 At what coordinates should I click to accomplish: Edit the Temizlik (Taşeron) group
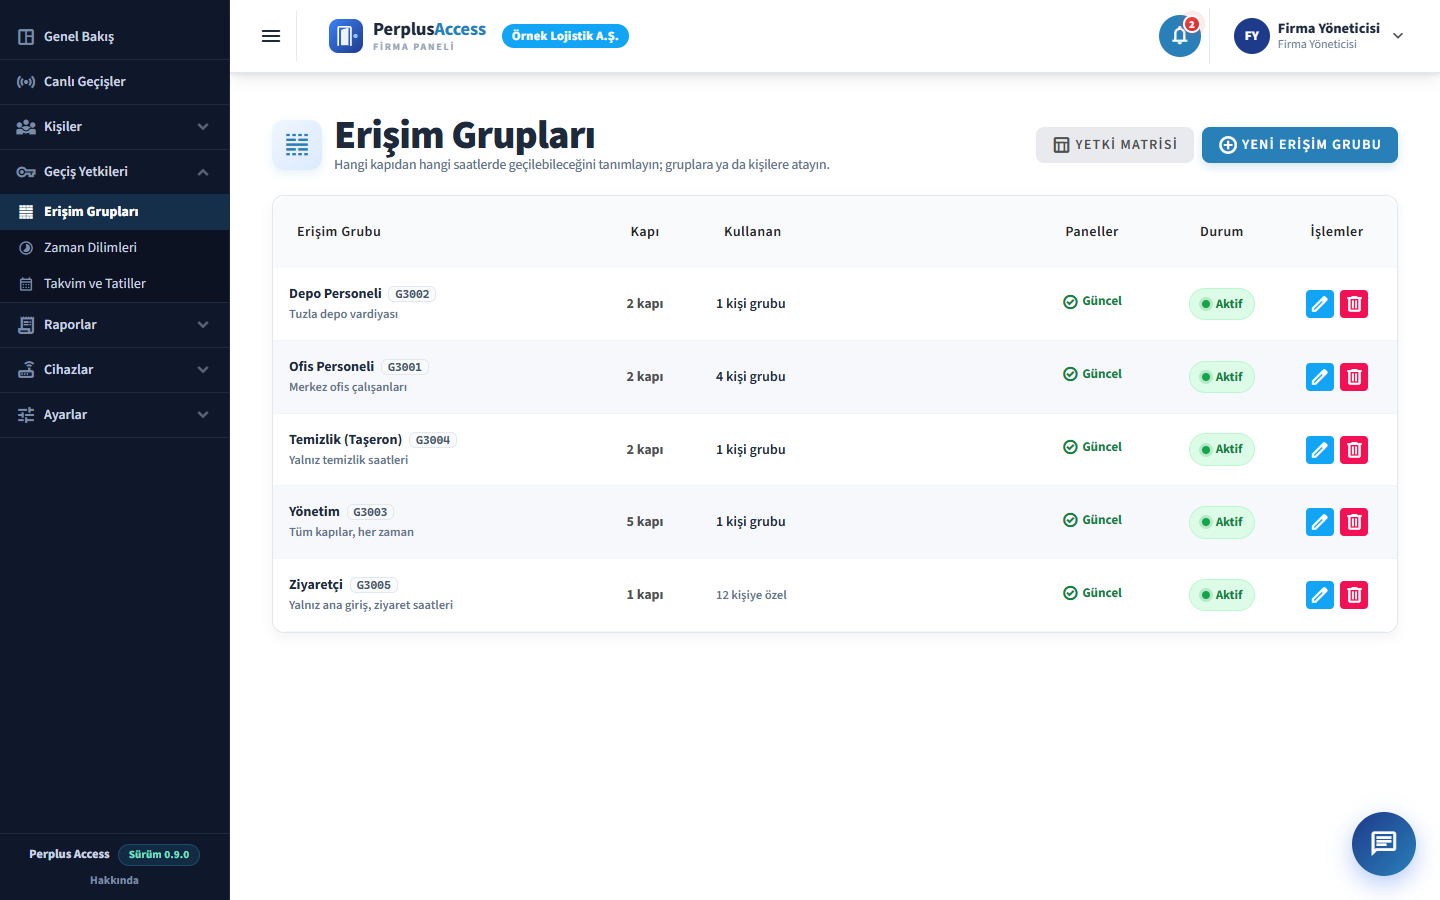1320,450
